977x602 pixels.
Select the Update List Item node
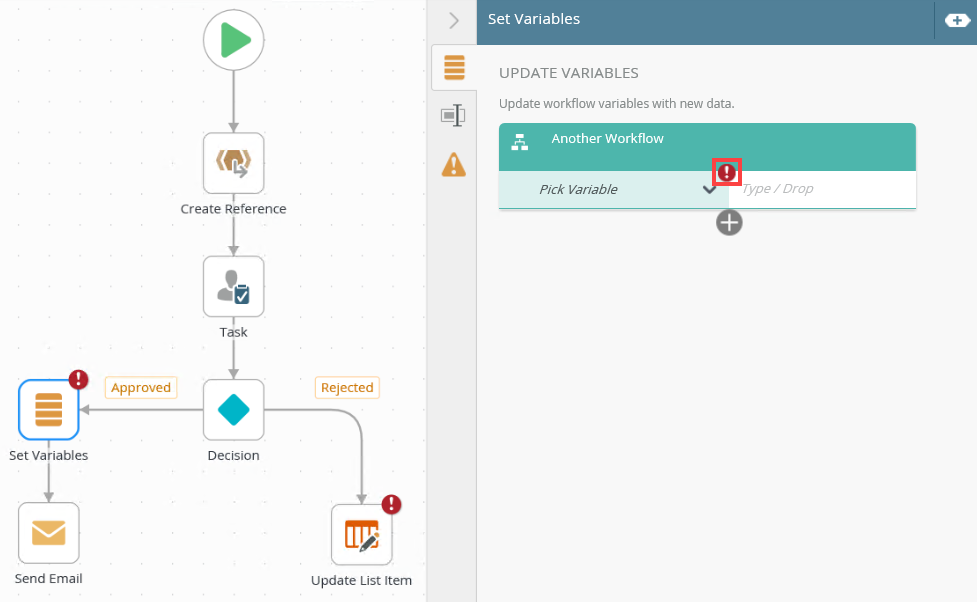[362, 535]
